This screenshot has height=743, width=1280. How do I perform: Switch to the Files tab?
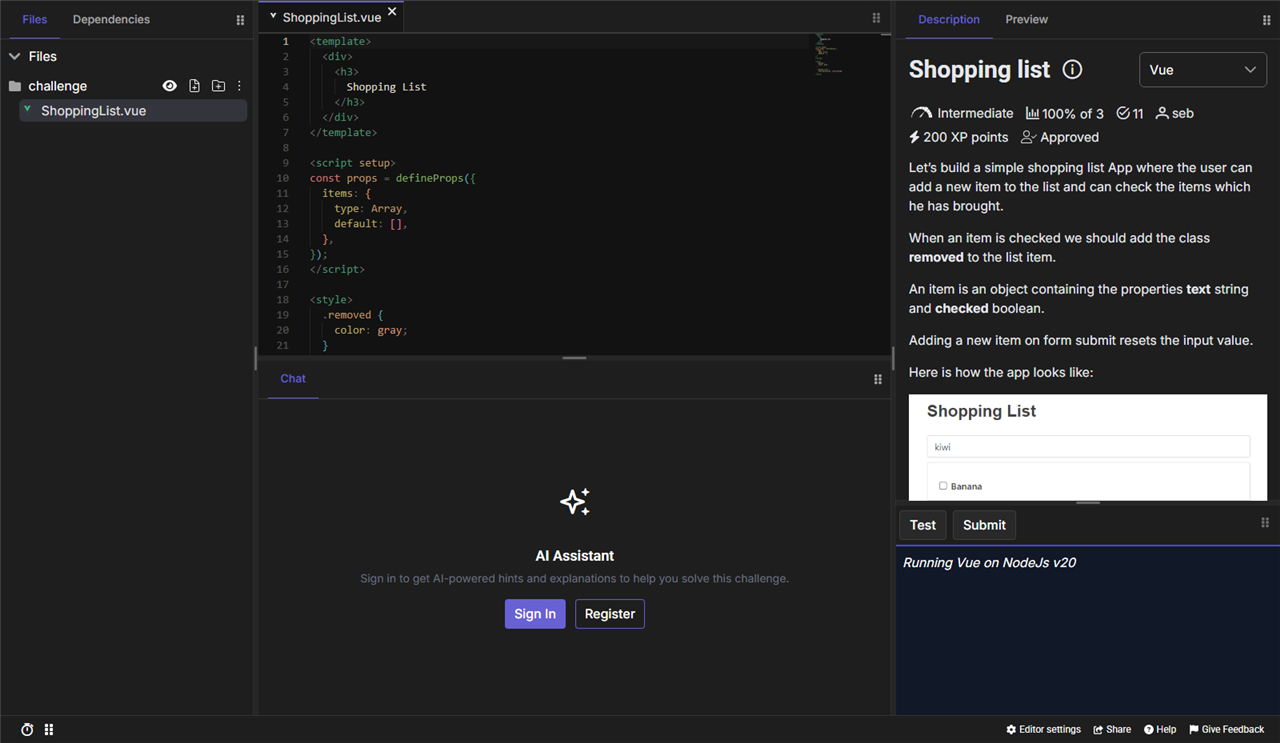[35, 19]
